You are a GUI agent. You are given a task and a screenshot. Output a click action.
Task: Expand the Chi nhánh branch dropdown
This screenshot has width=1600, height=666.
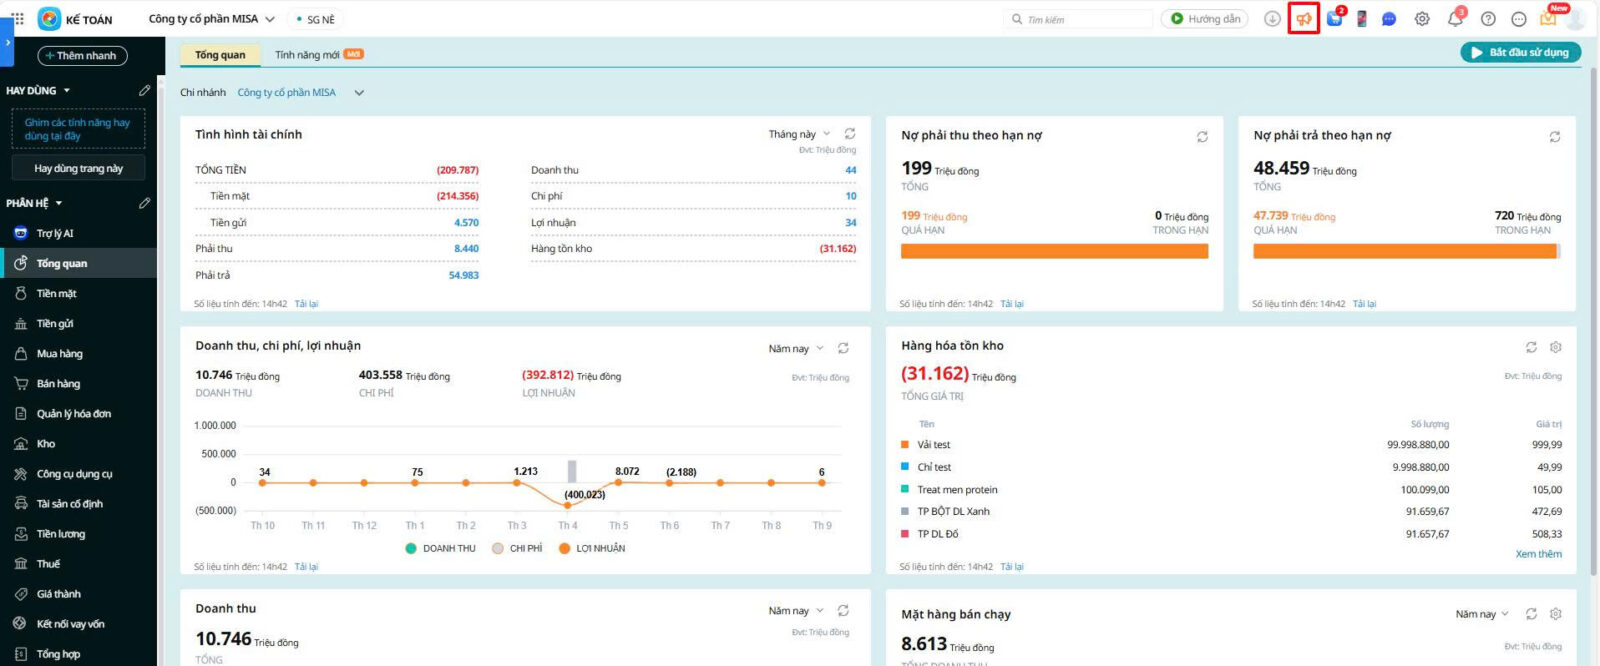[359, 93]
